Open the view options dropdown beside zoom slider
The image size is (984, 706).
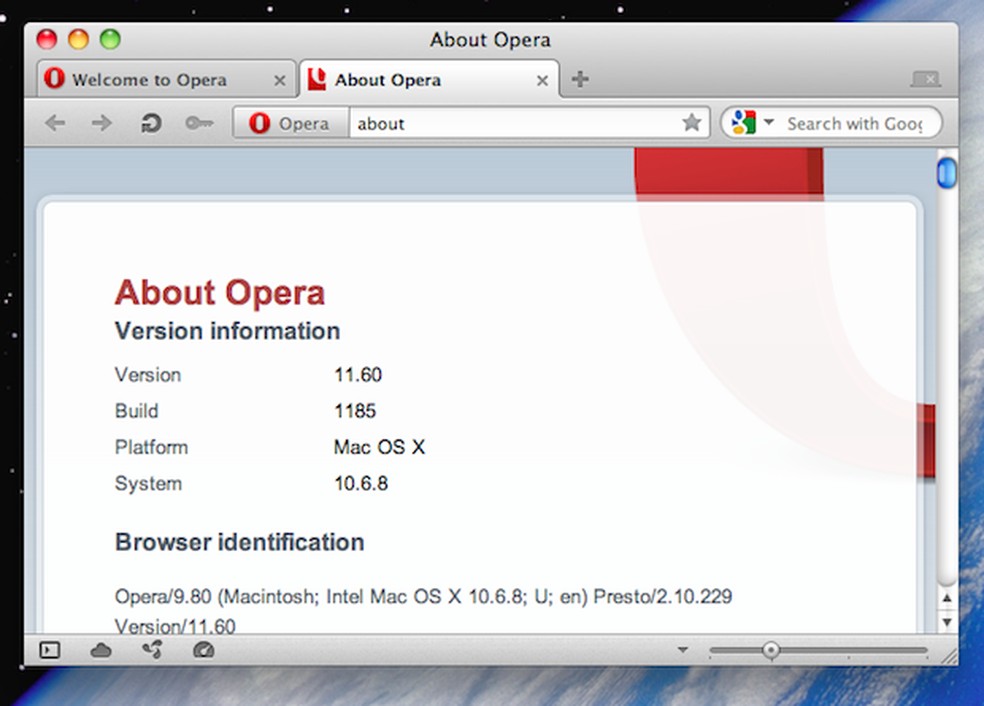coord(683,650)
